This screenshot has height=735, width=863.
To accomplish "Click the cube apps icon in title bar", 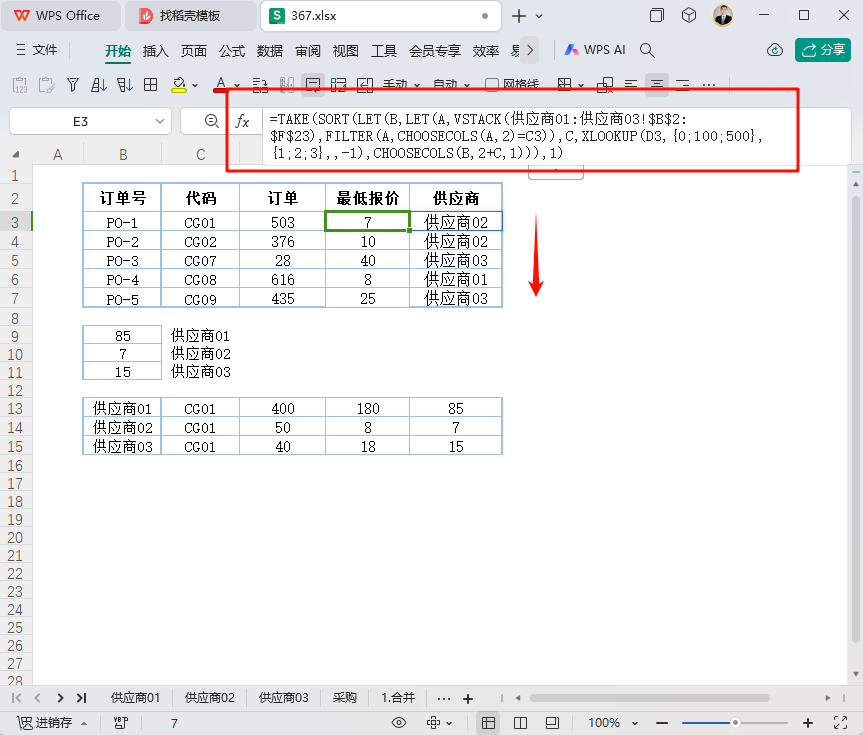I will click(689, 15).
